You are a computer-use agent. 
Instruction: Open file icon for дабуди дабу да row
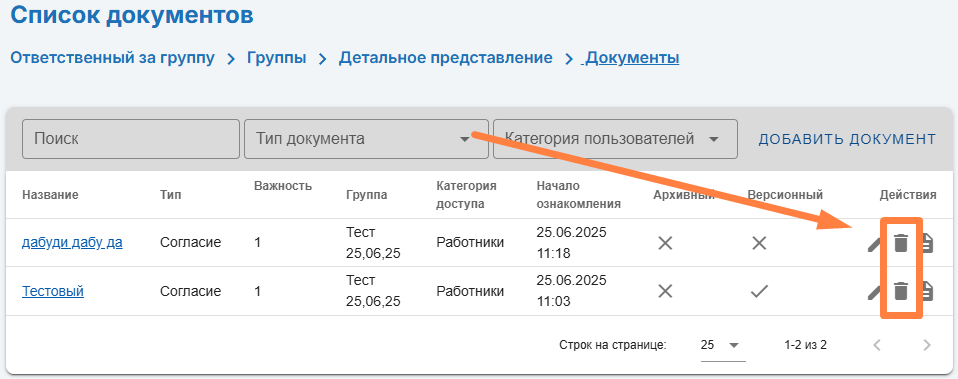coord(927,243)
